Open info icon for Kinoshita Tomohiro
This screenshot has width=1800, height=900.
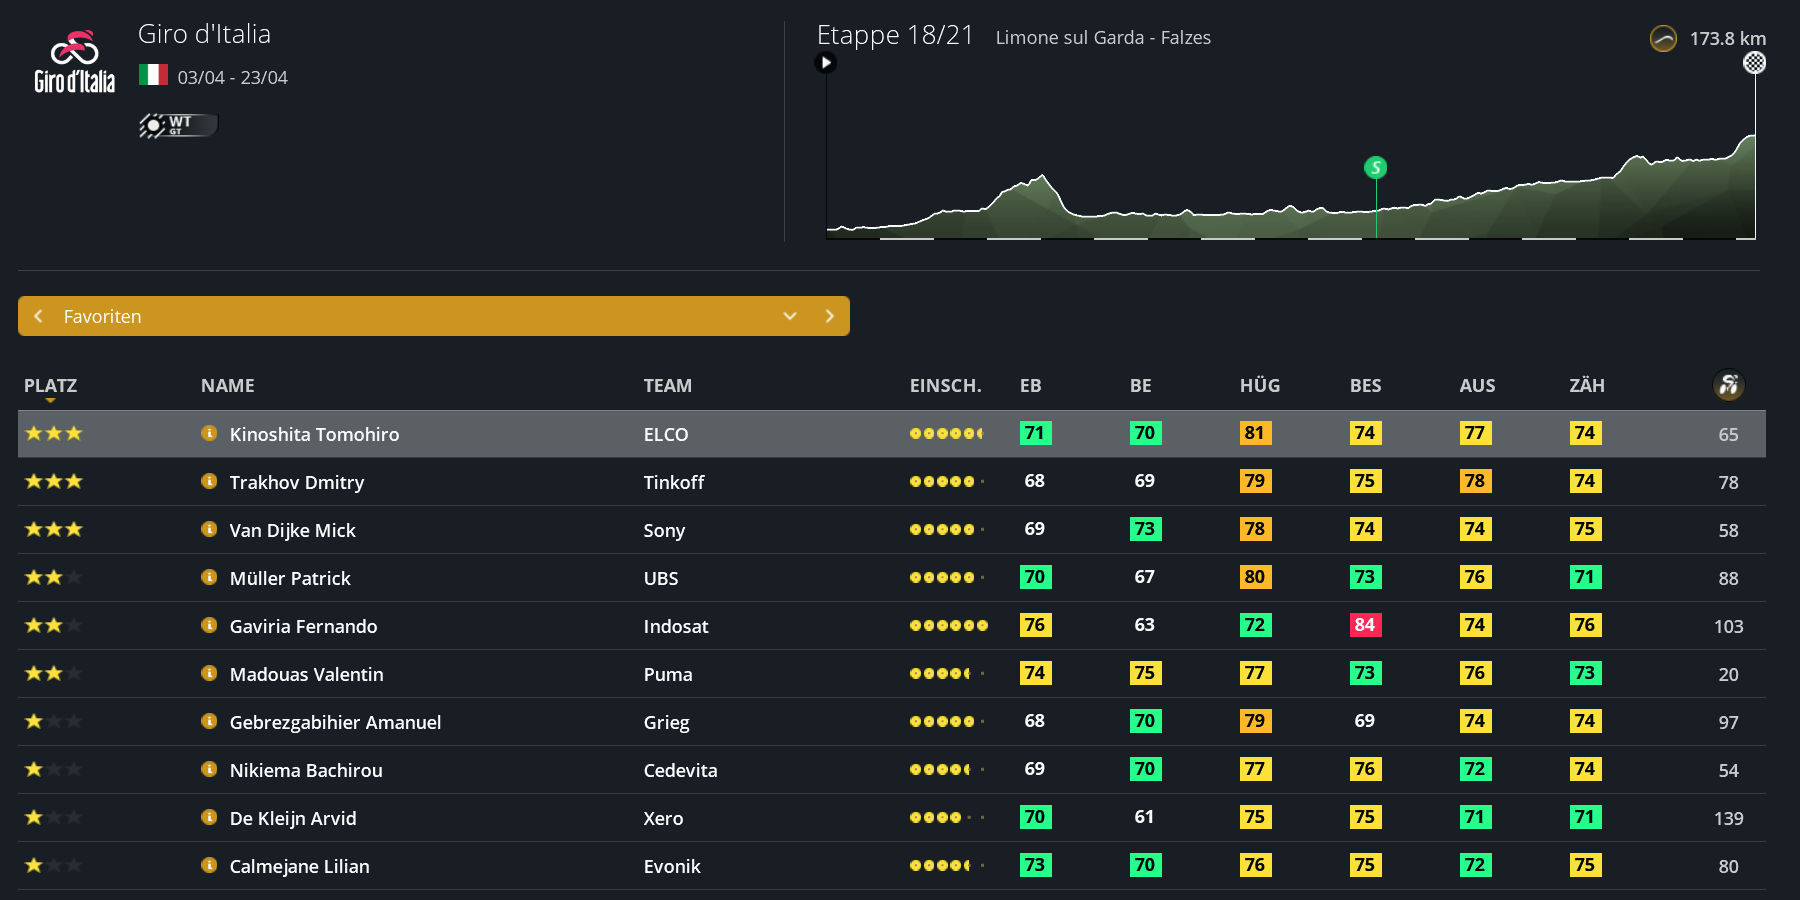[209, 433]
